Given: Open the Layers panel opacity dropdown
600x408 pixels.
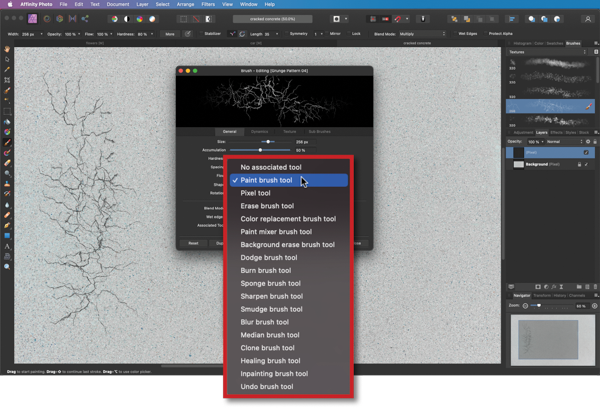Looking at the screenshot, I should [x=542, y=142].
